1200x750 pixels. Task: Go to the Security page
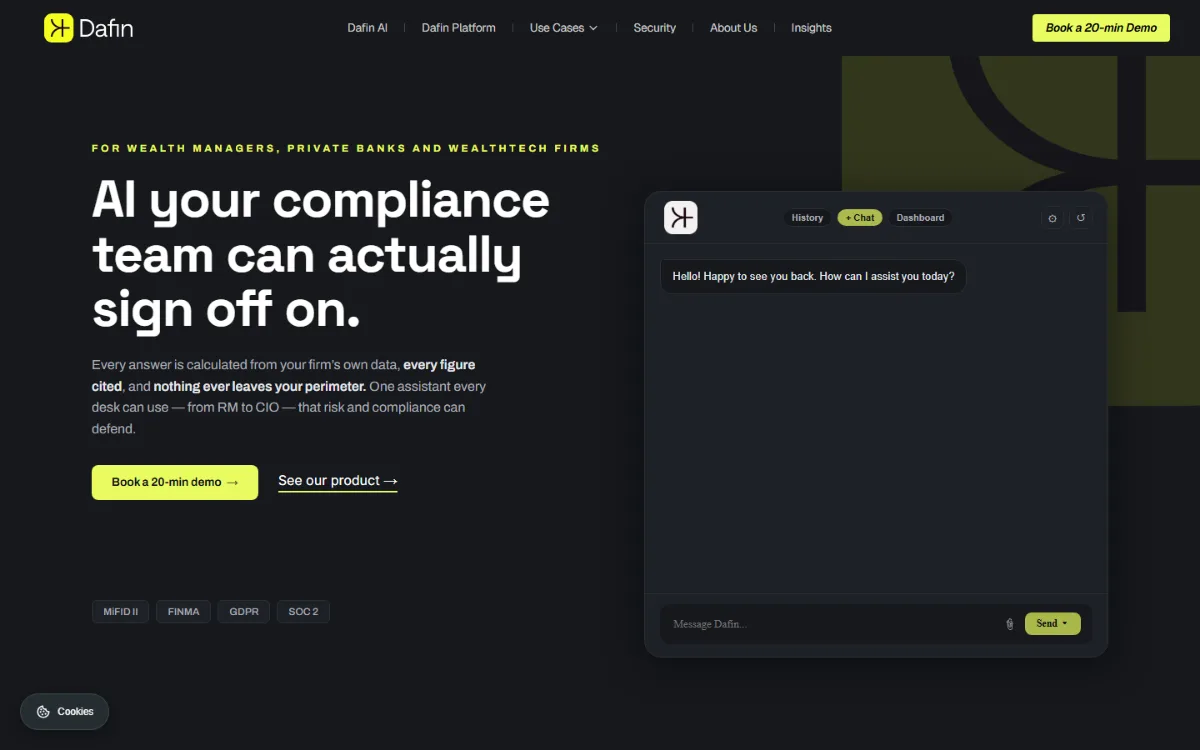(655, 28)
